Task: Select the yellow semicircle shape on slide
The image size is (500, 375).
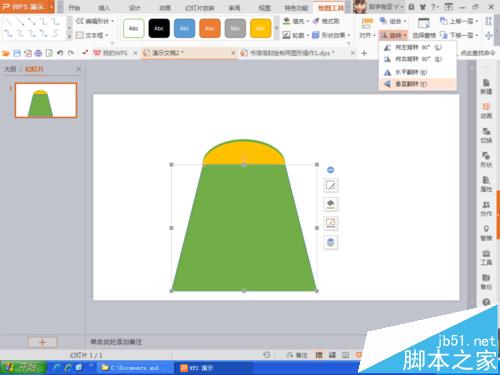Action: click(x=244, y=152)
